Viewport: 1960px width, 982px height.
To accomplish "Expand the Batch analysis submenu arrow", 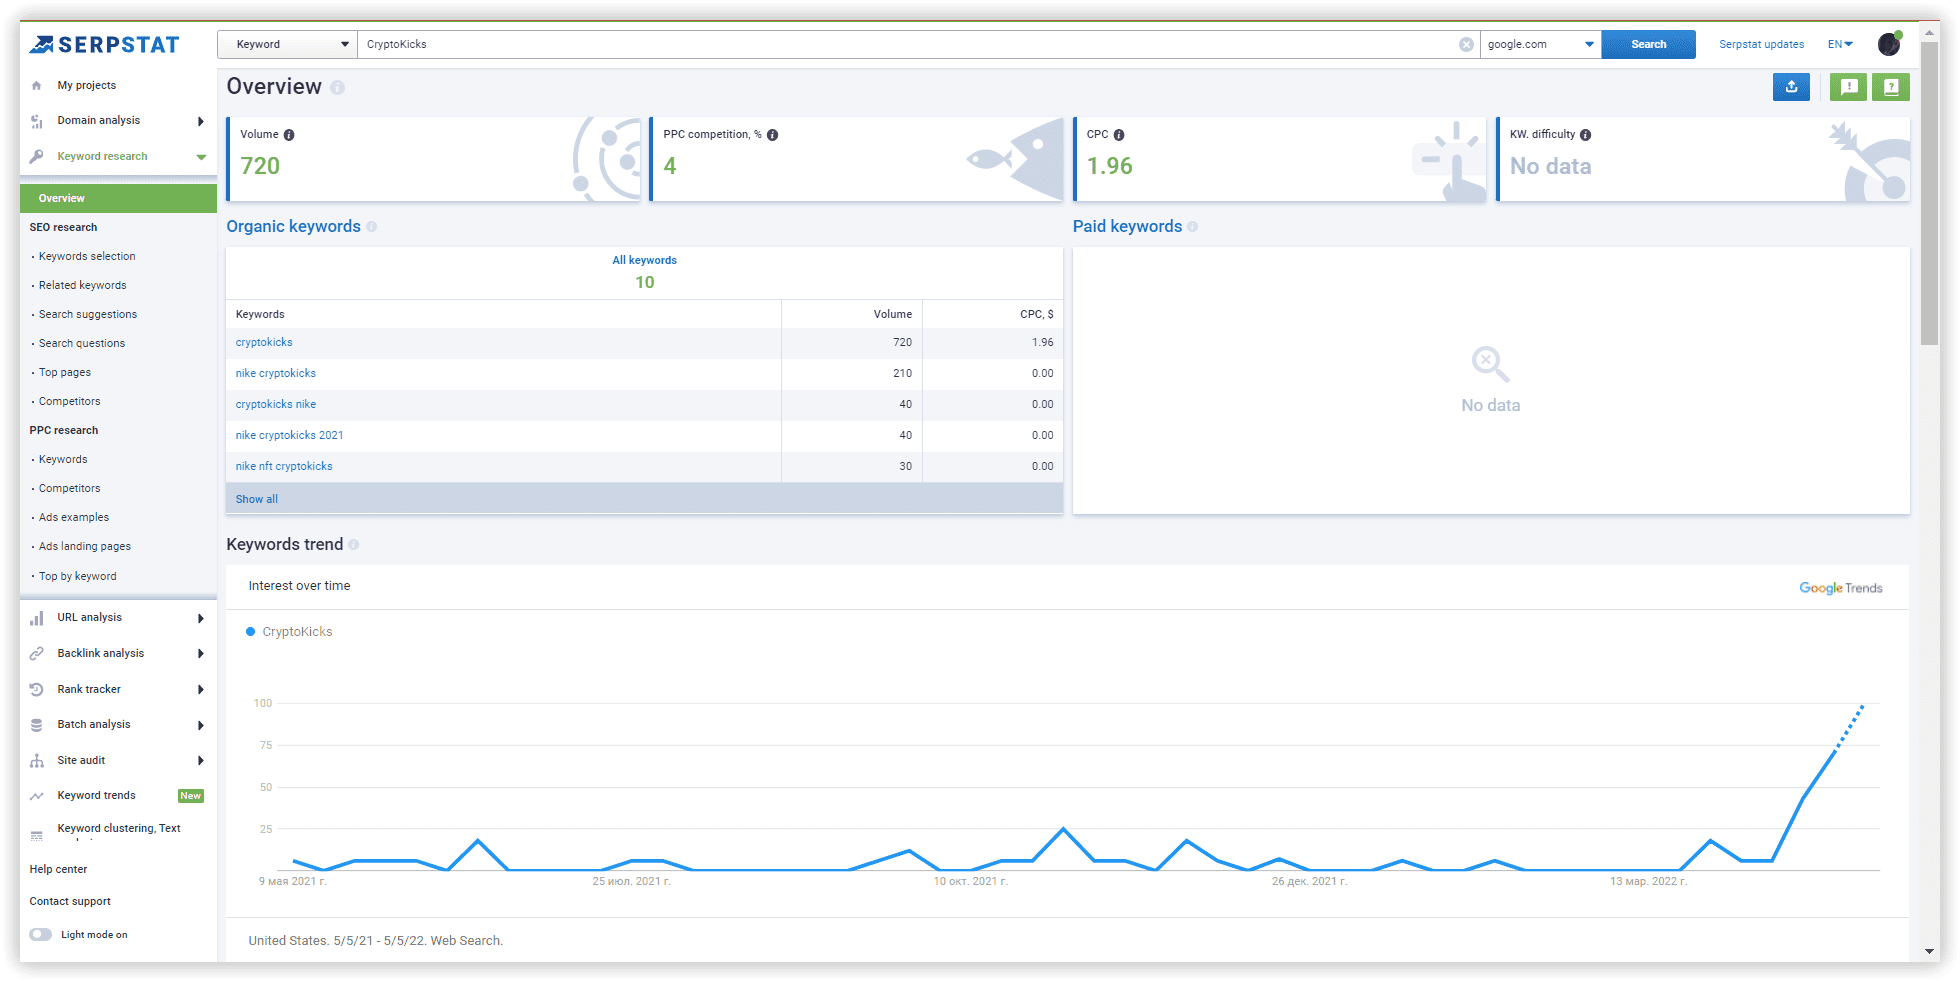I will (x=201, y=726).
